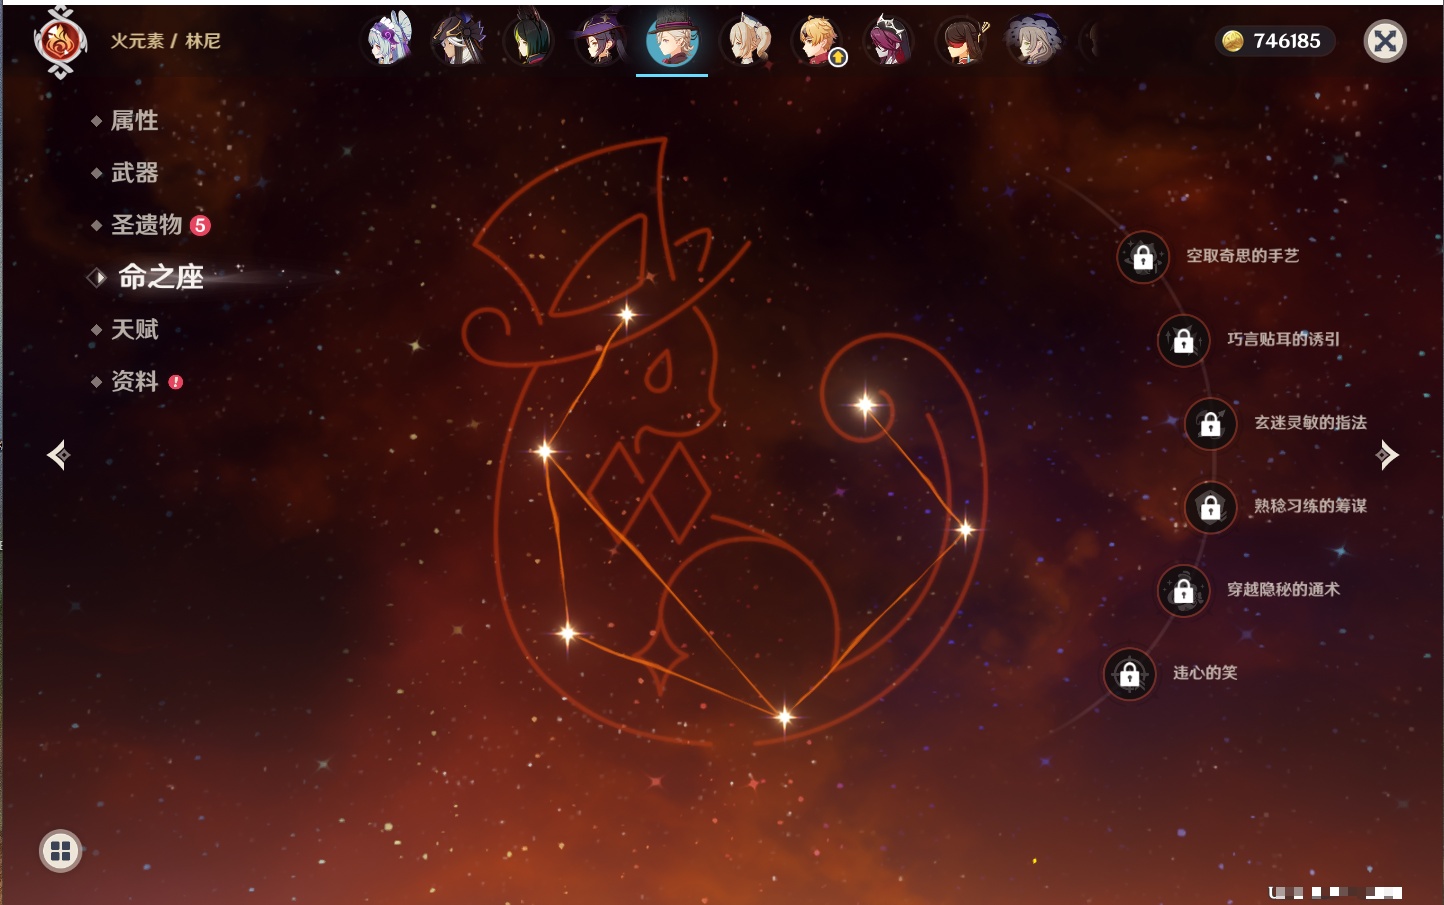Click the red badge 5 beside 圣遗物
The height and width of the screenshot is (905, 1444).
tap(200, 225)
